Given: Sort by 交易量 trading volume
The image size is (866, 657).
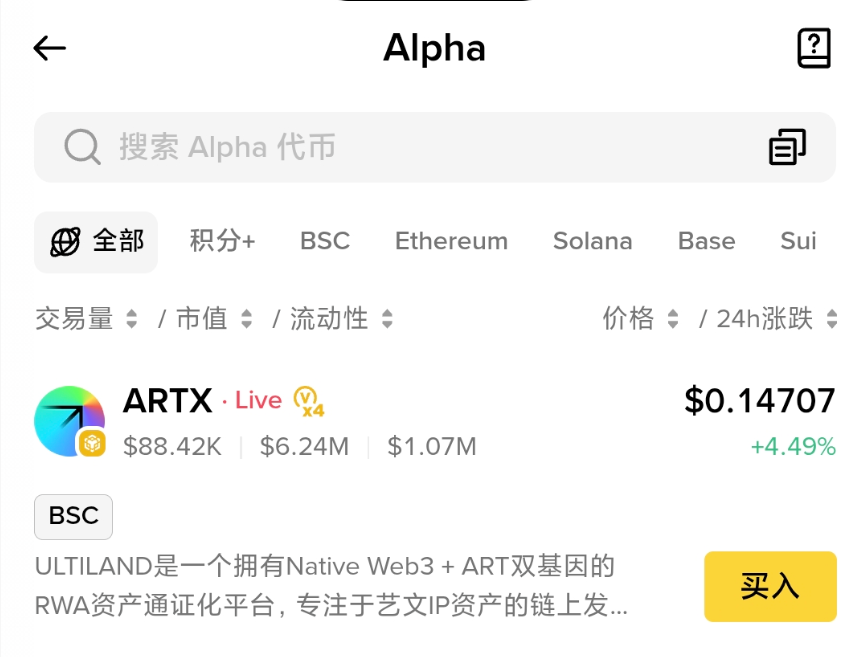Looking at the screenshot, I should (x=86, y=319).
